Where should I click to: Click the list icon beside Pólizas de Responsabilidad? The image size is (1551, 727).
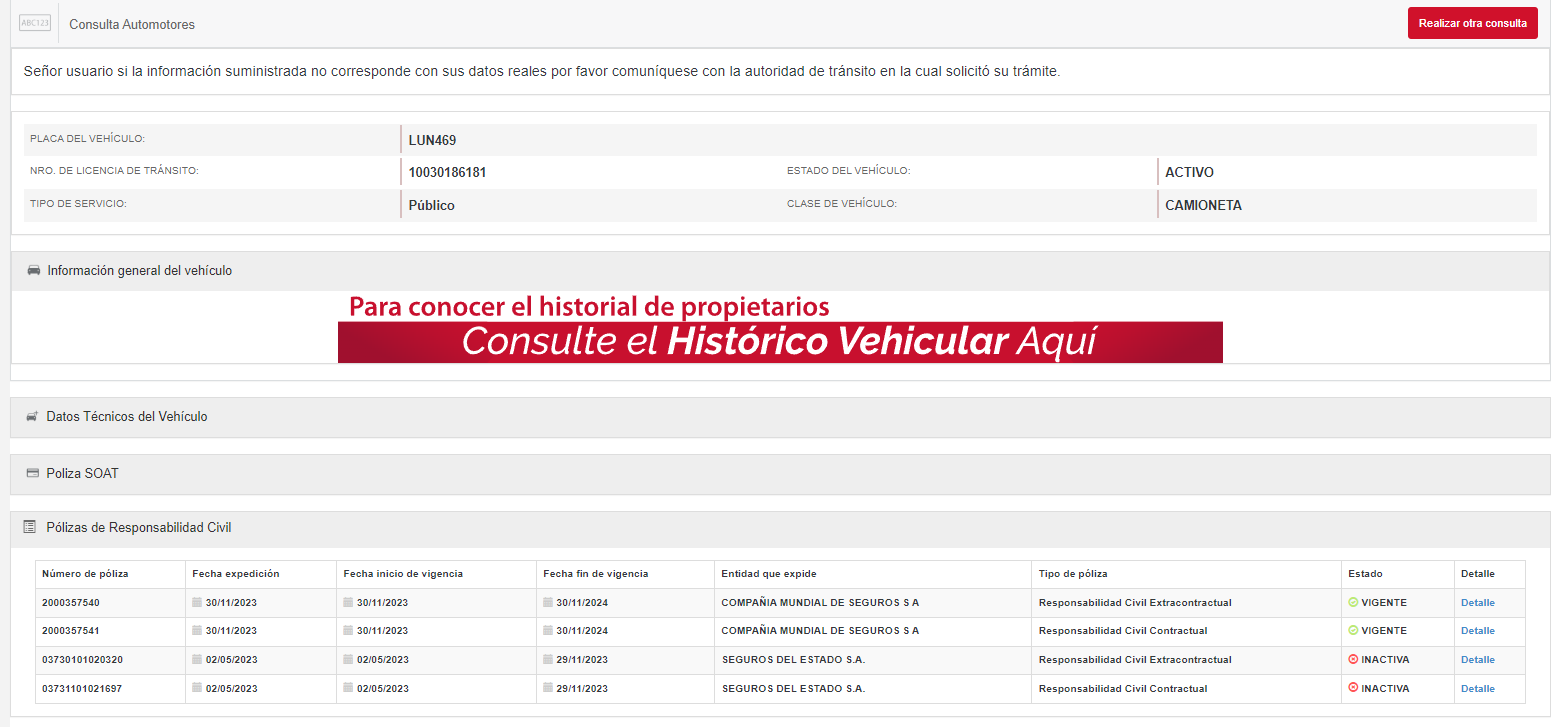(30, 527)
